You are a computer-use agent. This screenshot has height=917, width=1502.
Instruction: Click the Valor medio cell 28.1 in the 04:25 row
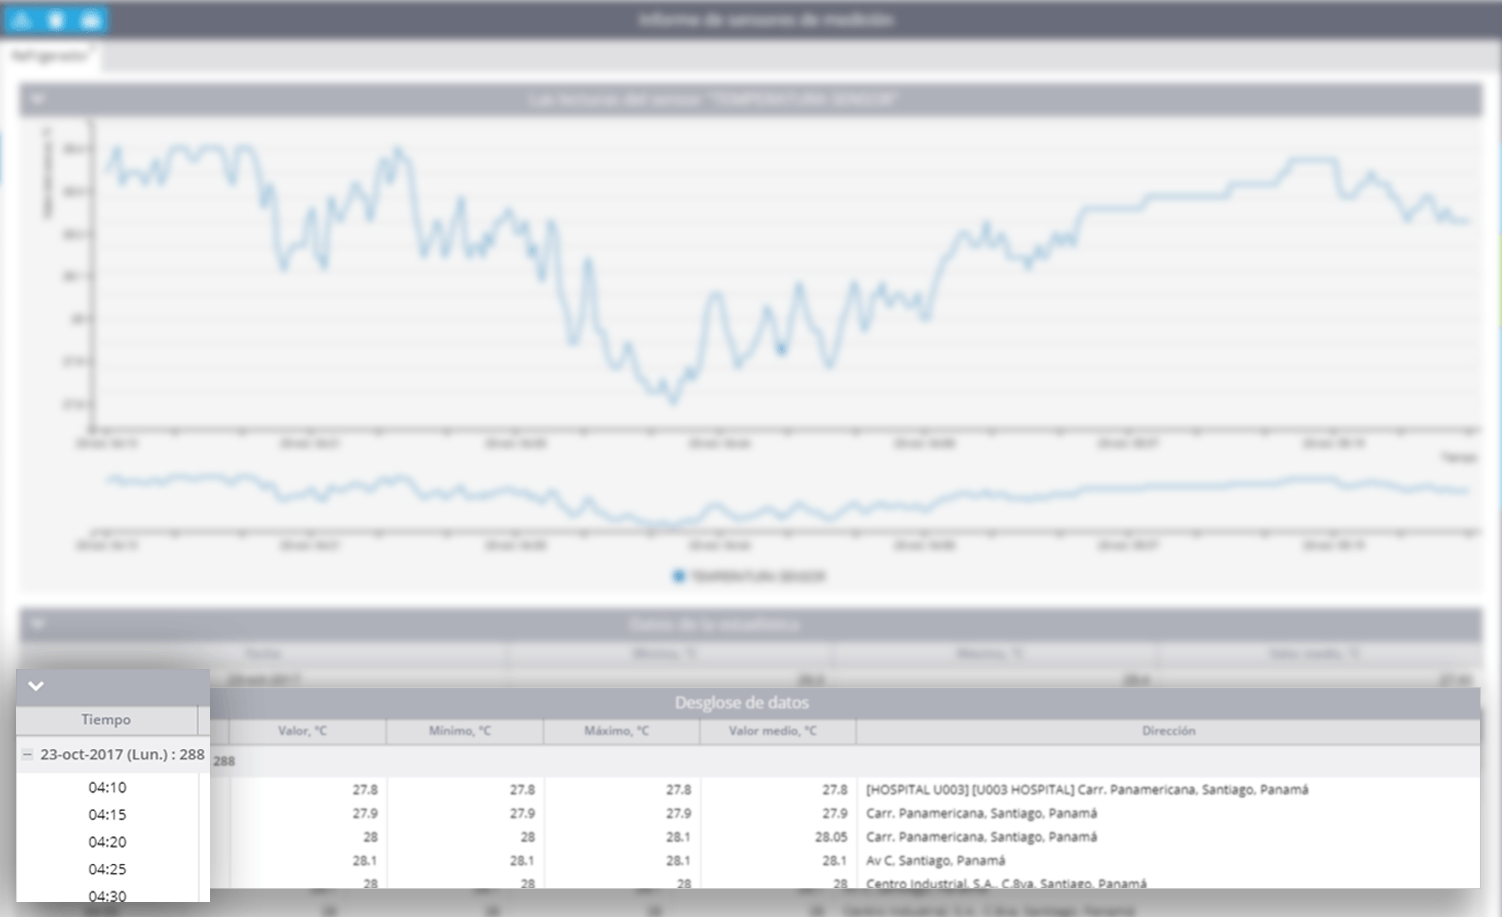coord(835,861)
